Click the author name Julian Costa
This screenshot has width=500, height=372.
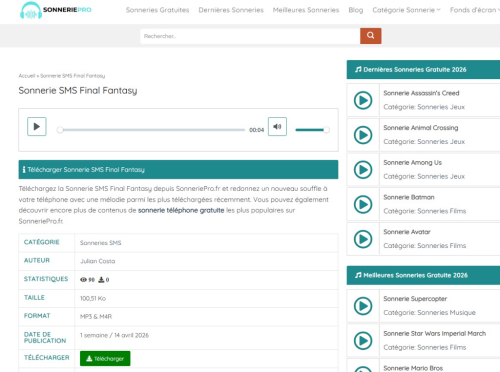(x=98, y=261)
